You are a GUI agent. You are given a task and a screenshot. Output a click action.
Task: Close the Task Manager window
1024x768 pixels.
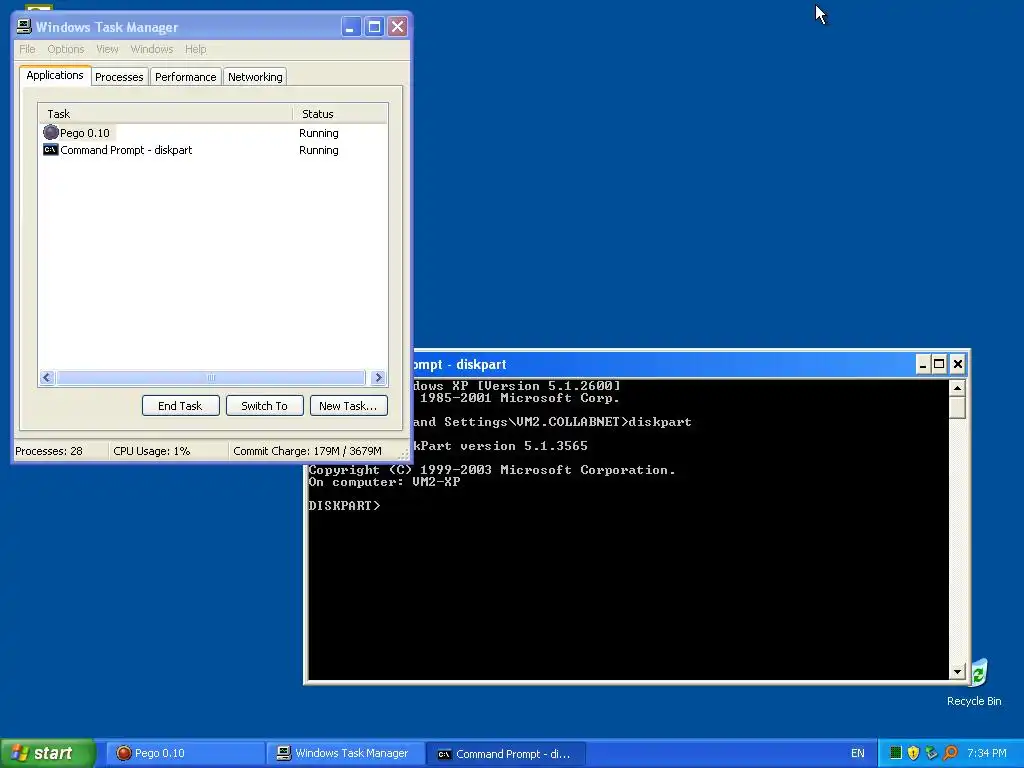tap(397, 27)
